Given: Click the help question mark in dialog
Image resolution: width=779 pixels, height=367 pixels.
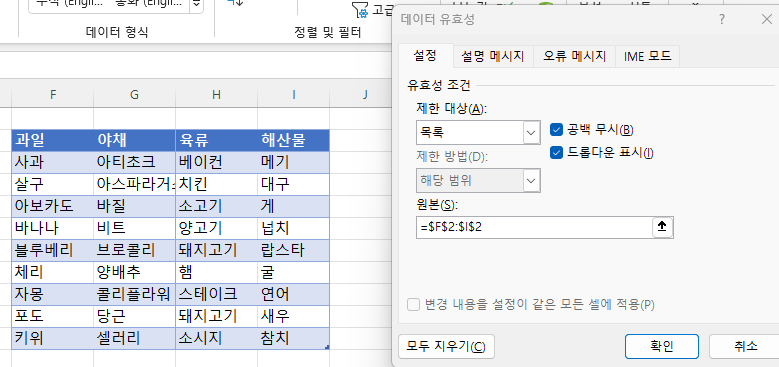Looking at the screenshot, I should [x=721, y=20].
